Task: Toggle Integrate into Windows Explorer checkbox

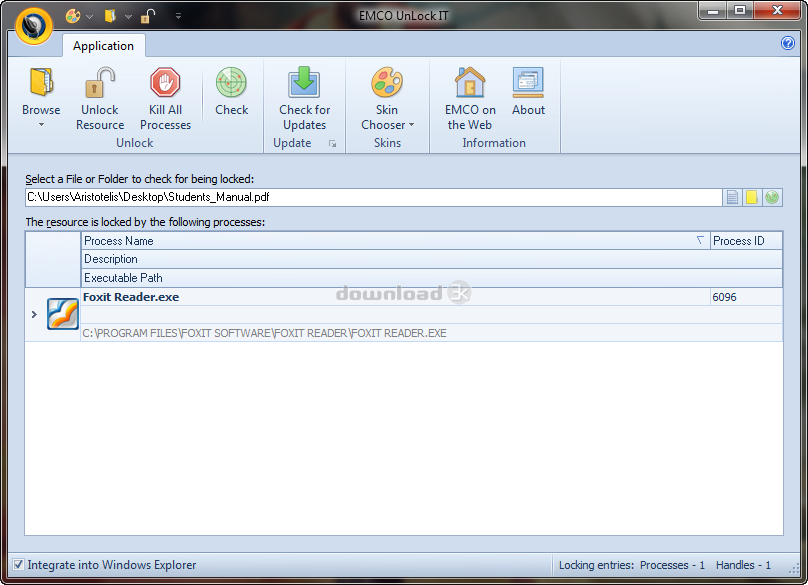Action: 18,565
